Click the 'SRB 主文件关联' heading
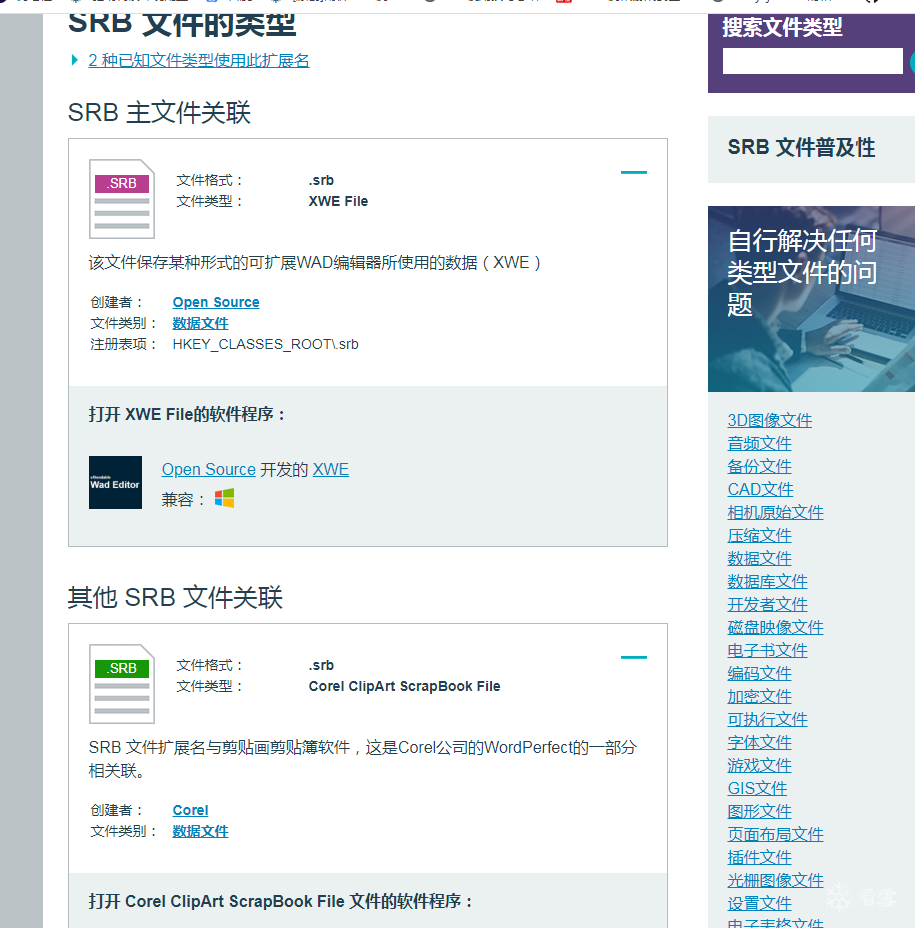Screen dimensions: 915x928 159,112
